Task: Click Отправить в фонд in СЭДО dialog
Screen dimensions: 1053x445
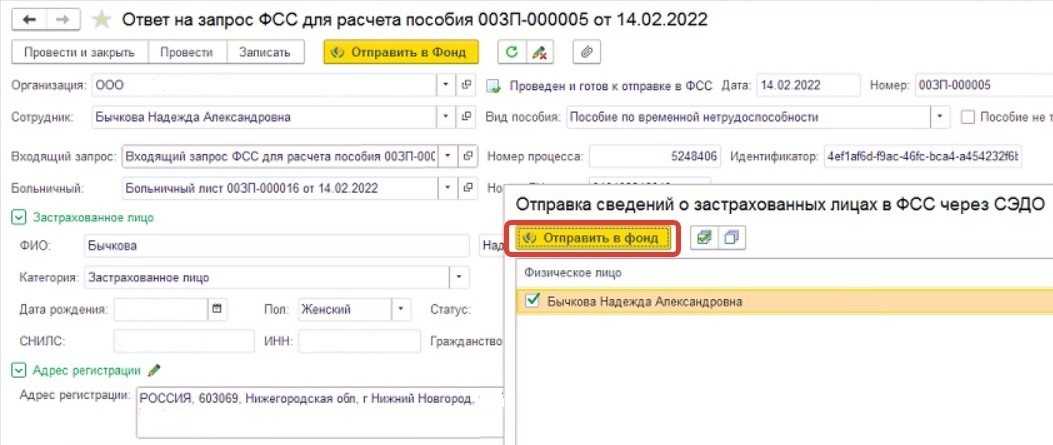Action: tap(599, 238)
